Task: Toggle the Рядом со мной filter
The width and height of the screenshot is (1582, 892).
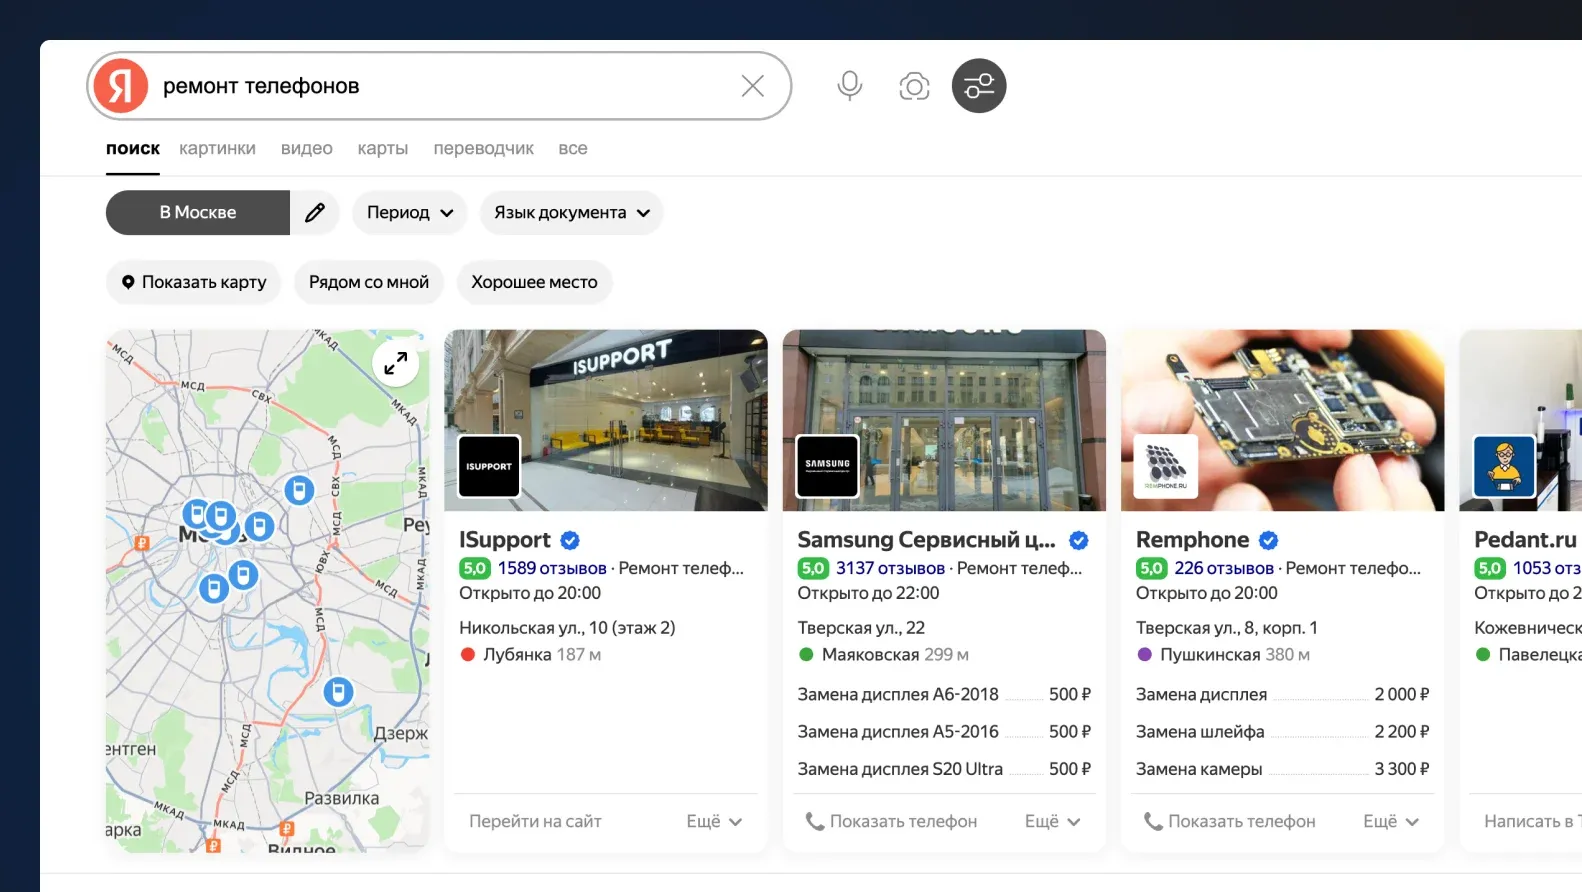Action: (x=369, y=282)
